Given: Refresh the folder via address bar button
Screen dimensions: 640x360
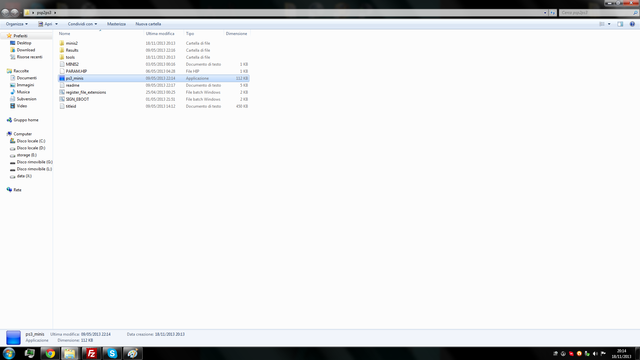Looking at the screenshot, I should [x=553, y=13].
